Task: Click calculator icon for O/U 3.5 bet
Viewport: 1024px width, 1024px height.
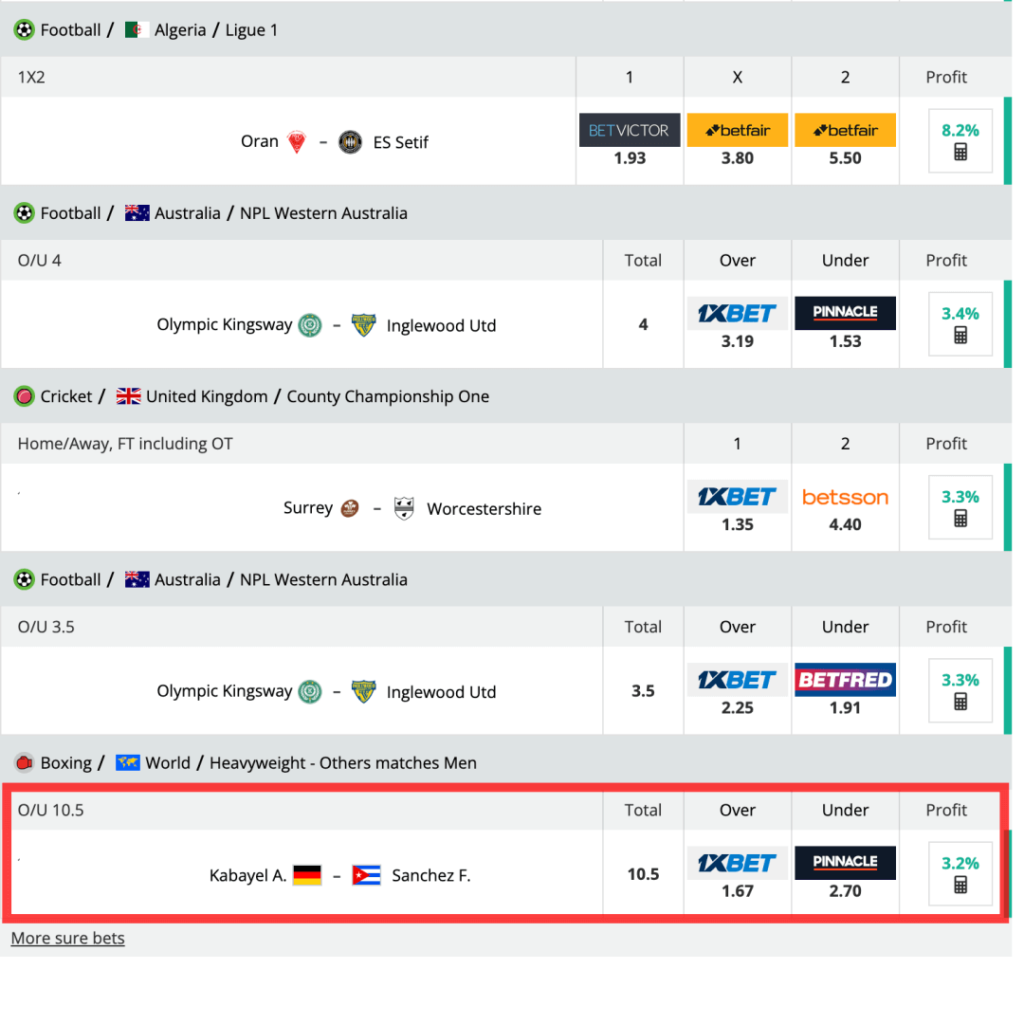Action: tap(960, 702)
